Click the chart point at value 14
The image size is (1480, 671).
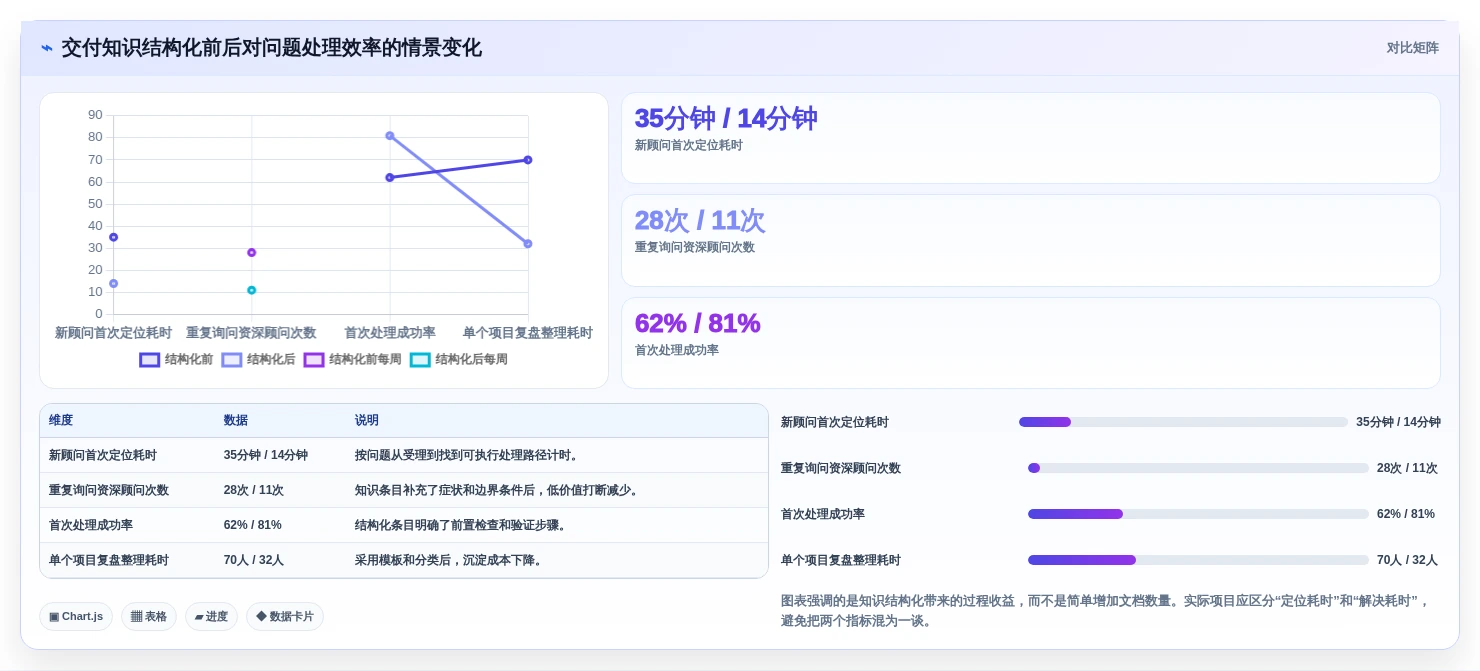114,284
